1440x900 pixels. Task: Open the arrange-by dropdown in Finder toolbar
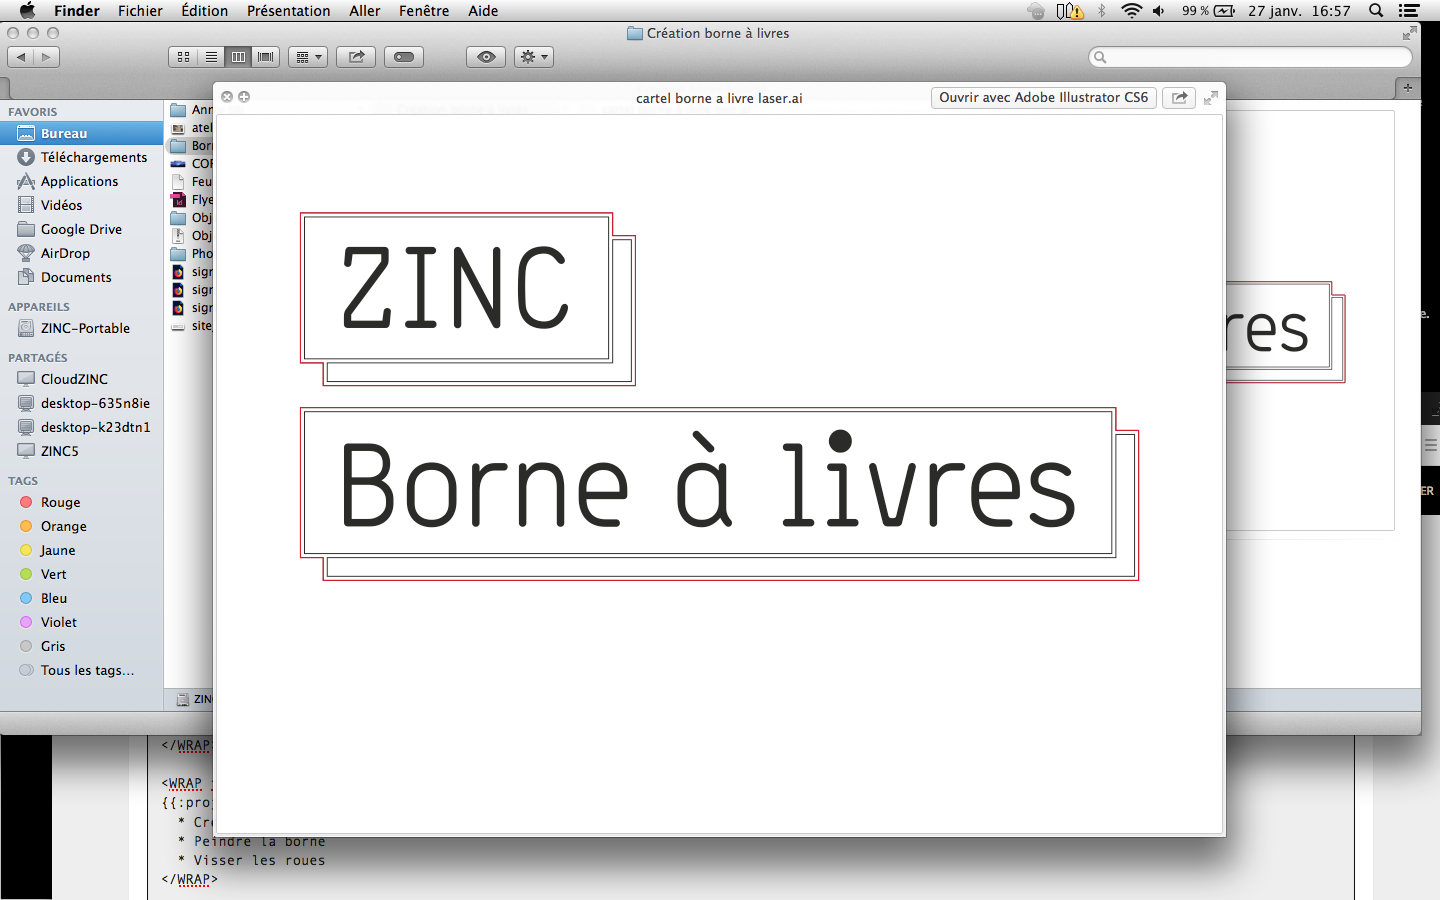pos(308,57)
